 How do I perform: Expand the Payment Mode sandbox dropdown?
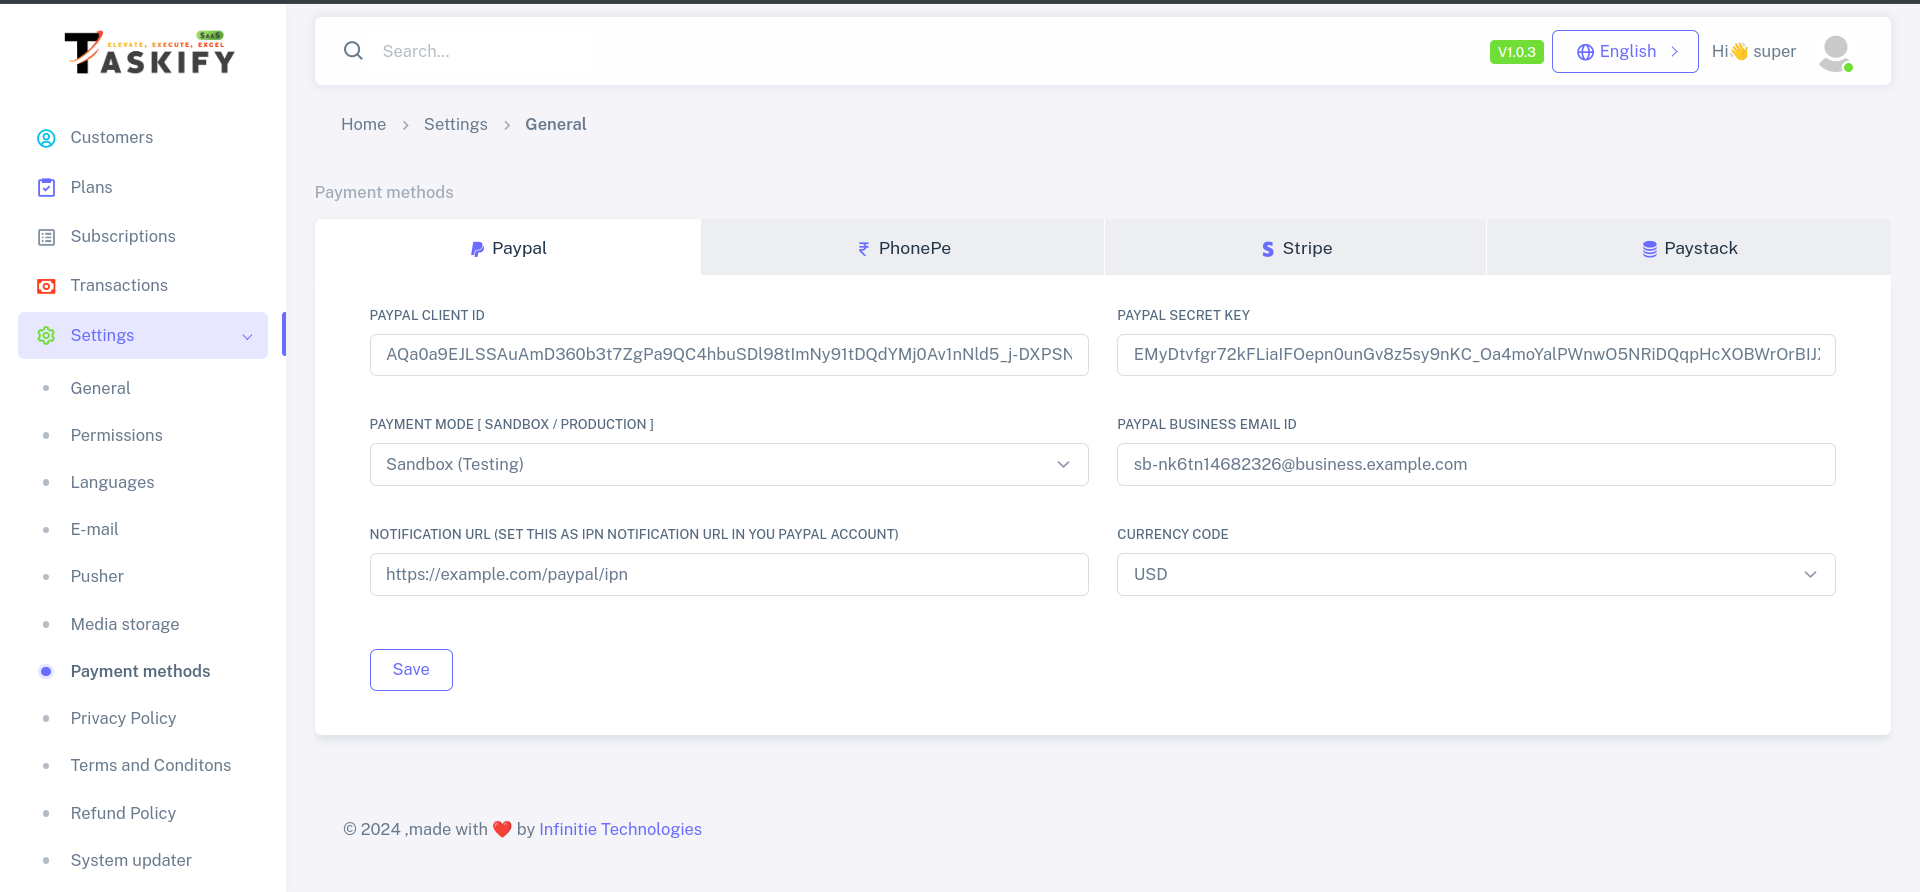728,465
